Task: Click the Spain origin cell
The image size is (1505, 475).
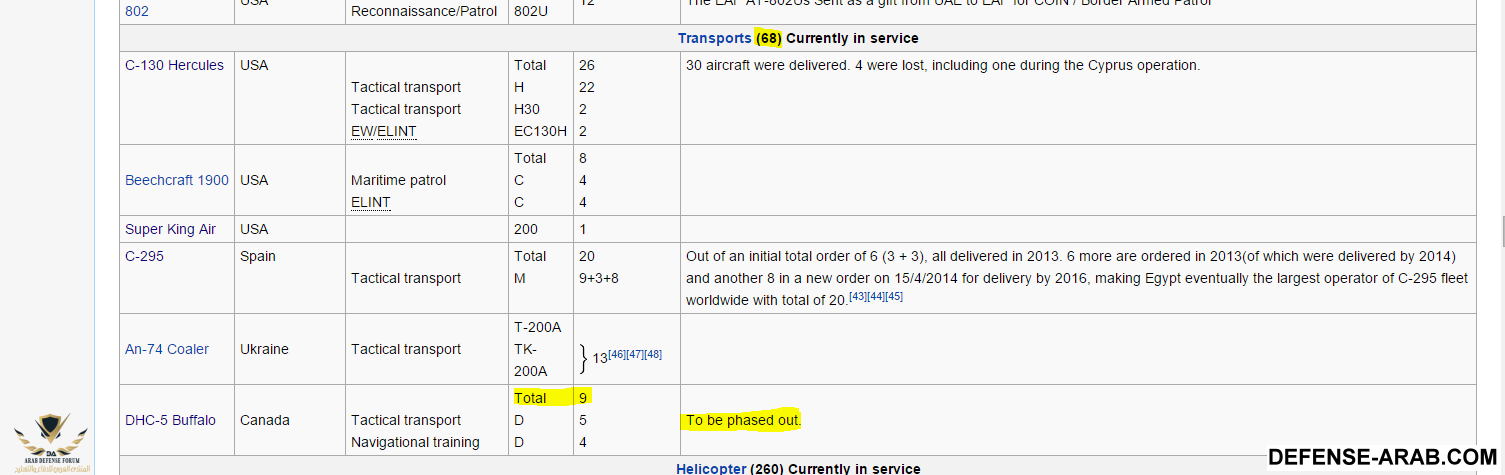Action: [258, 256]
